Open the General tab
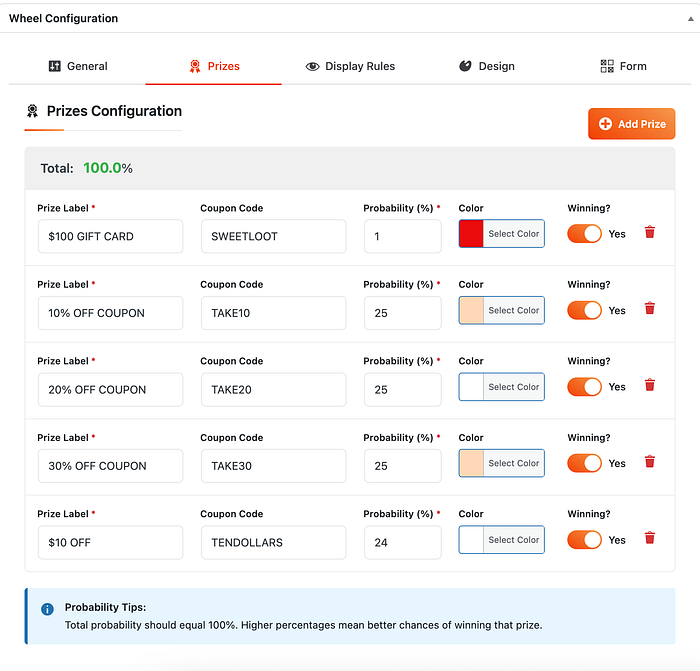This screenshot has width=700, height=671. pos(78,66)
